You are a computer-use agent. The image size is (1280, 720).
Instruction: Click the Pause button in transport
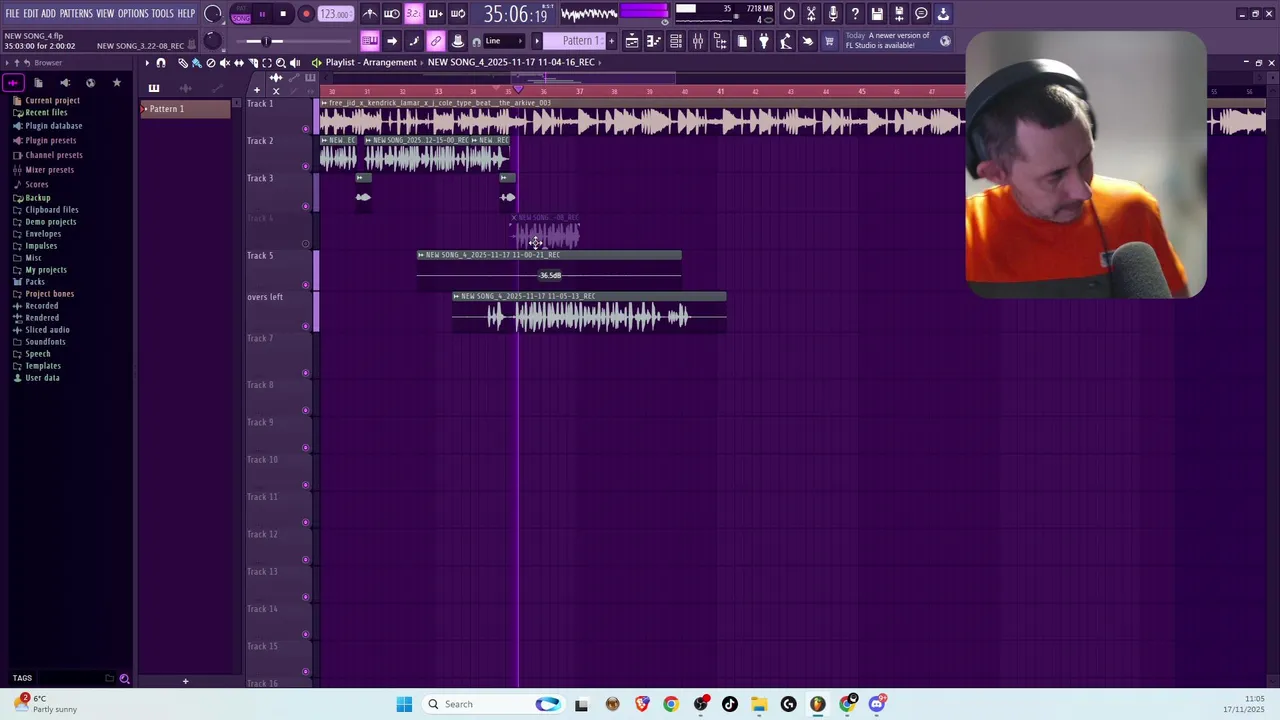[x=262, y=14]
